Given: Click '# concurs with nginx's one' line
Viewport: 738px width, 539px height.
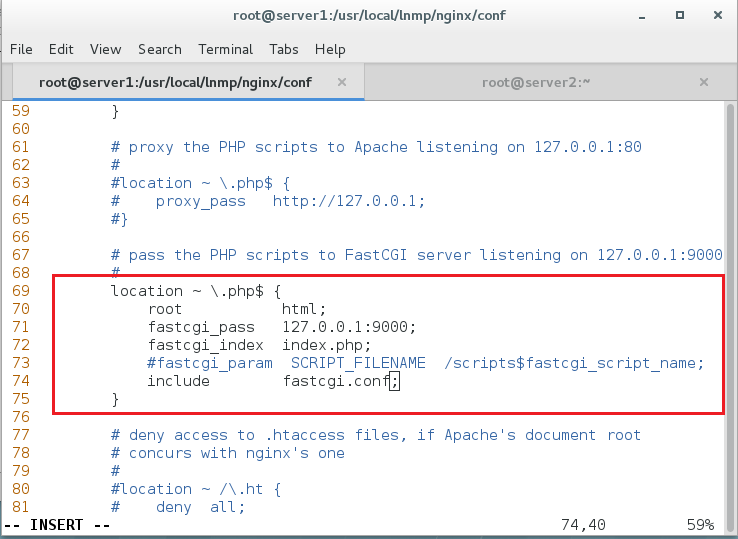Looking at the screenshot, I should pos(227,453).
